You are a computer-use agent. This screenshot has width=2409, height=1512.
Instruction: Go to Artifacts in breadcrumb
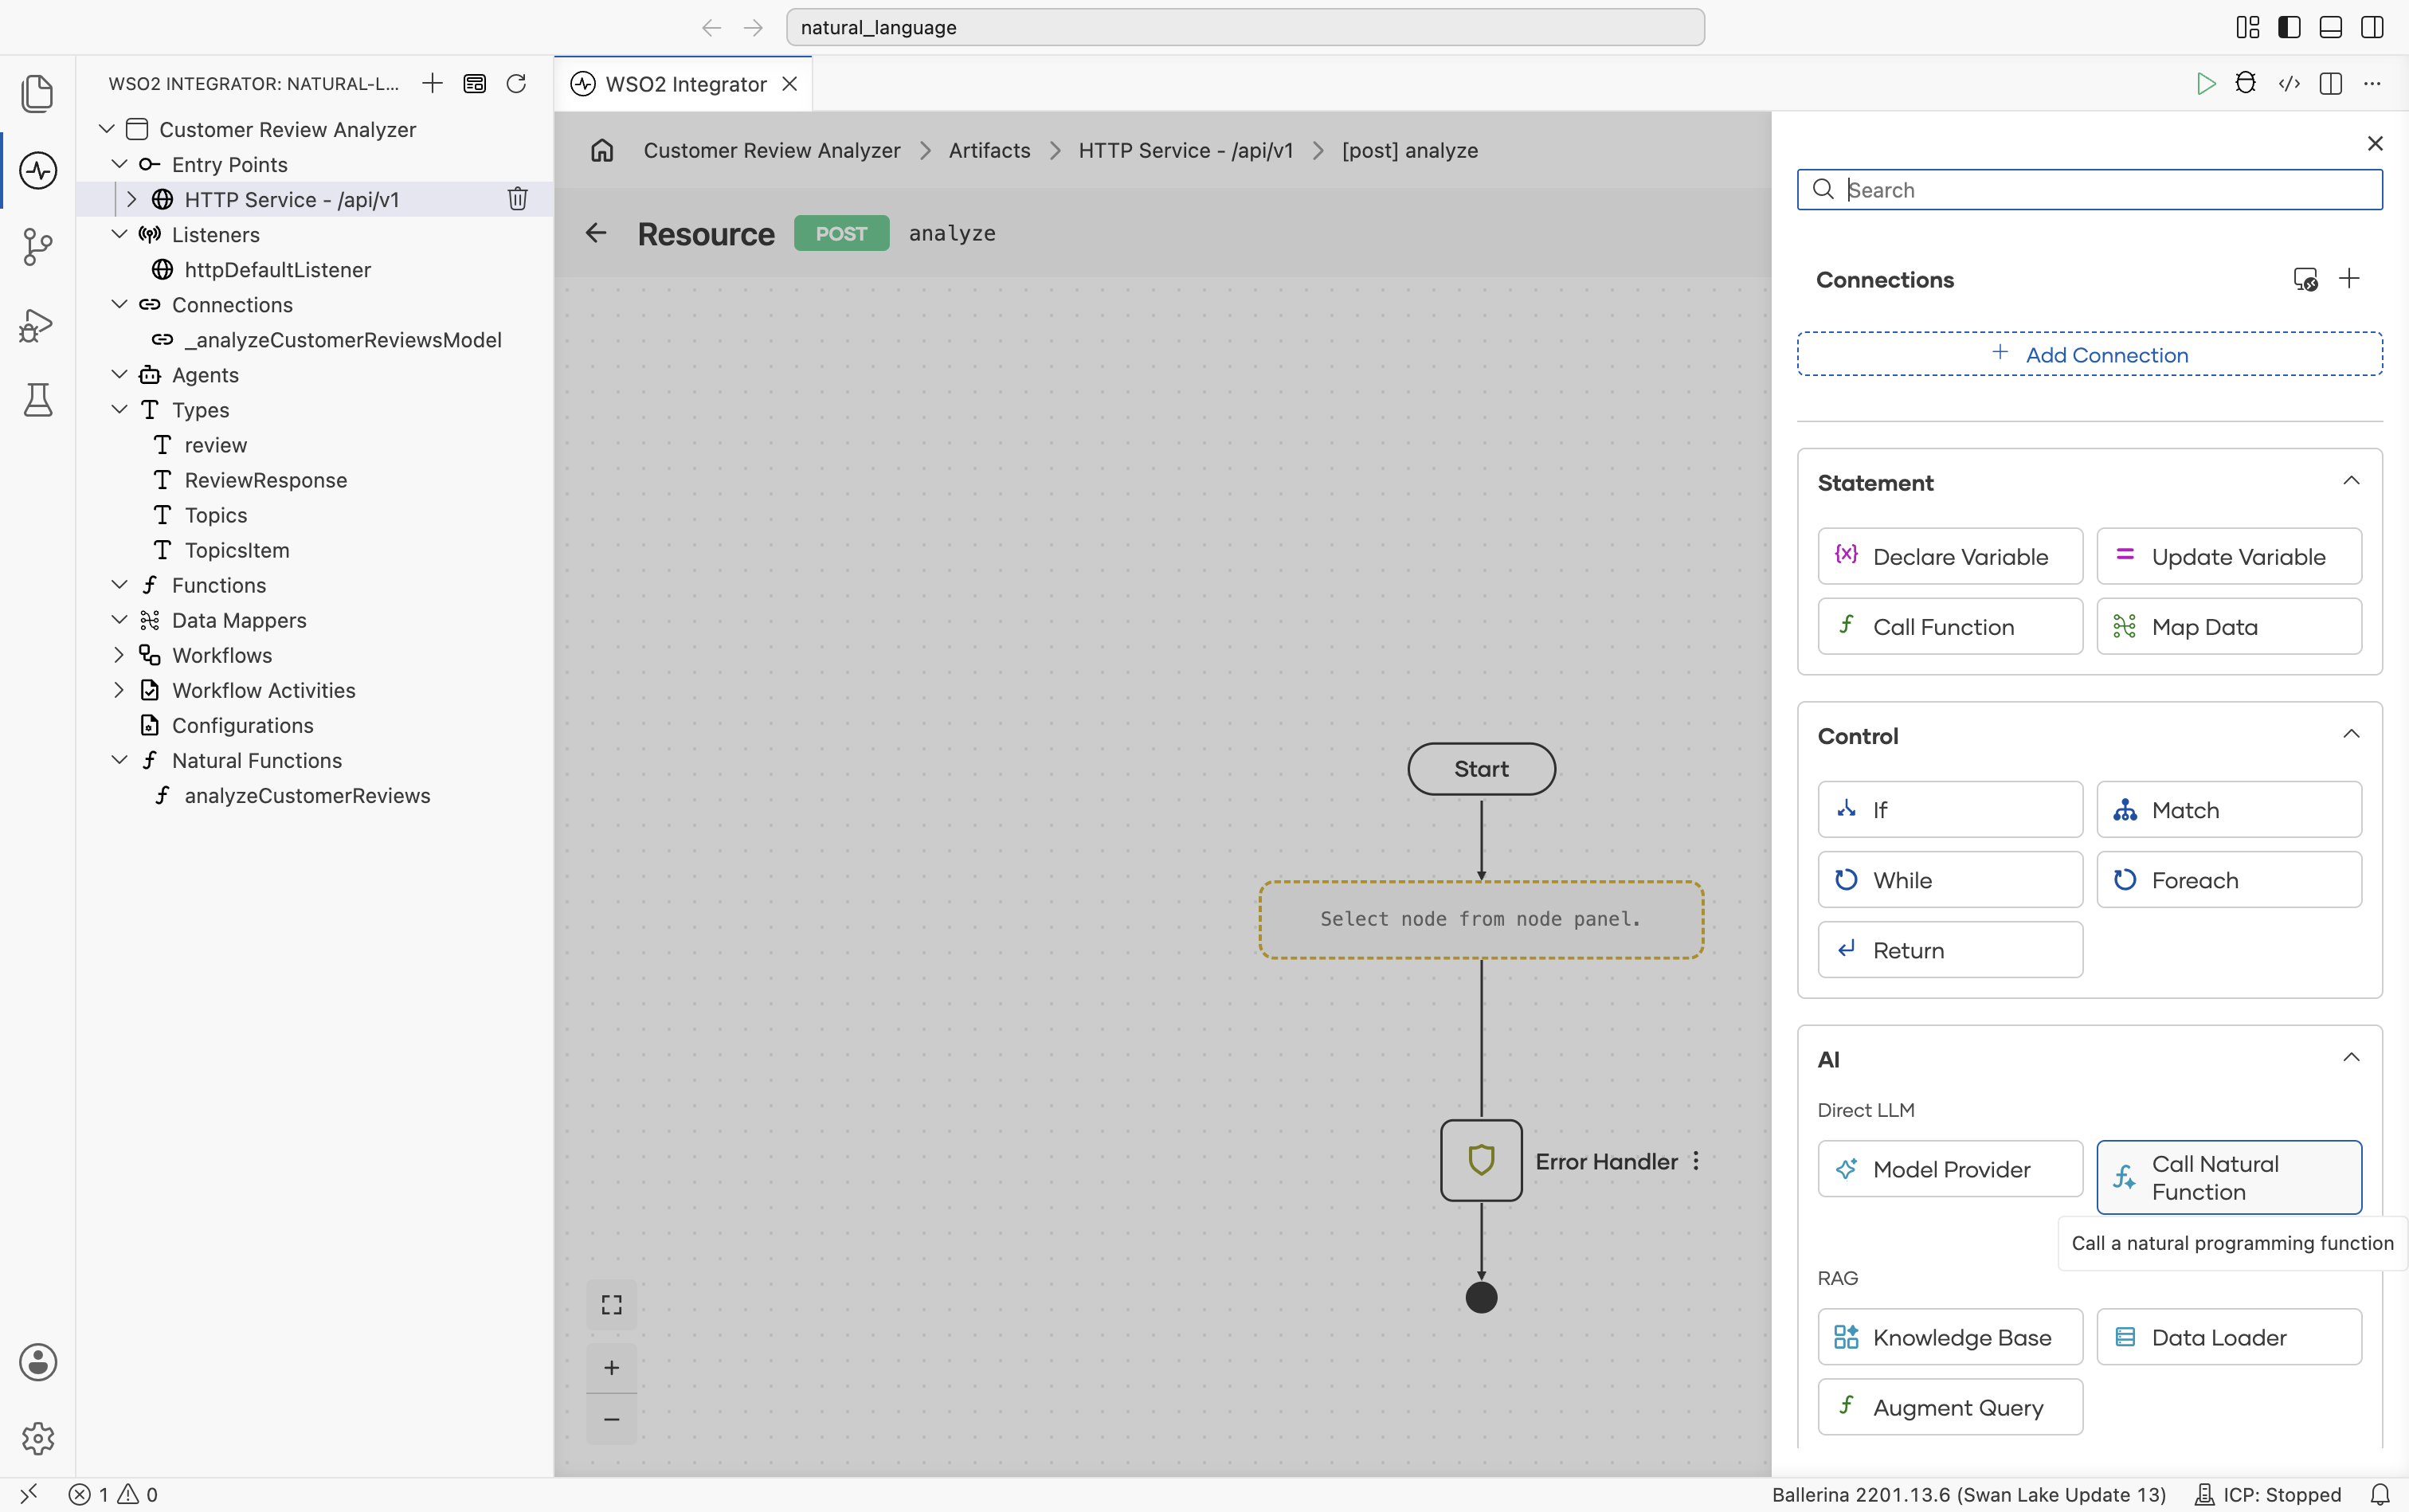[989, 150]
